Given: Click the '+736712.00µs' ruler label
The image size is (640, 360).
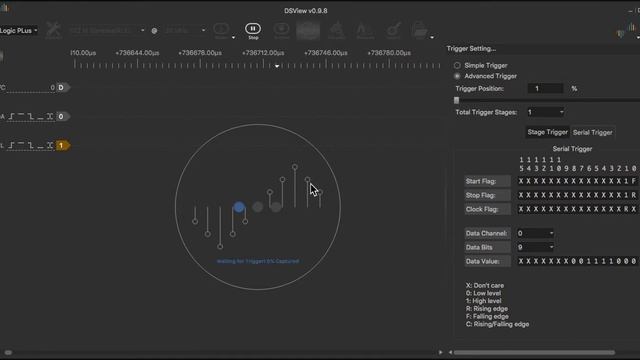Looking at the screenshot, I should [263, 53].
